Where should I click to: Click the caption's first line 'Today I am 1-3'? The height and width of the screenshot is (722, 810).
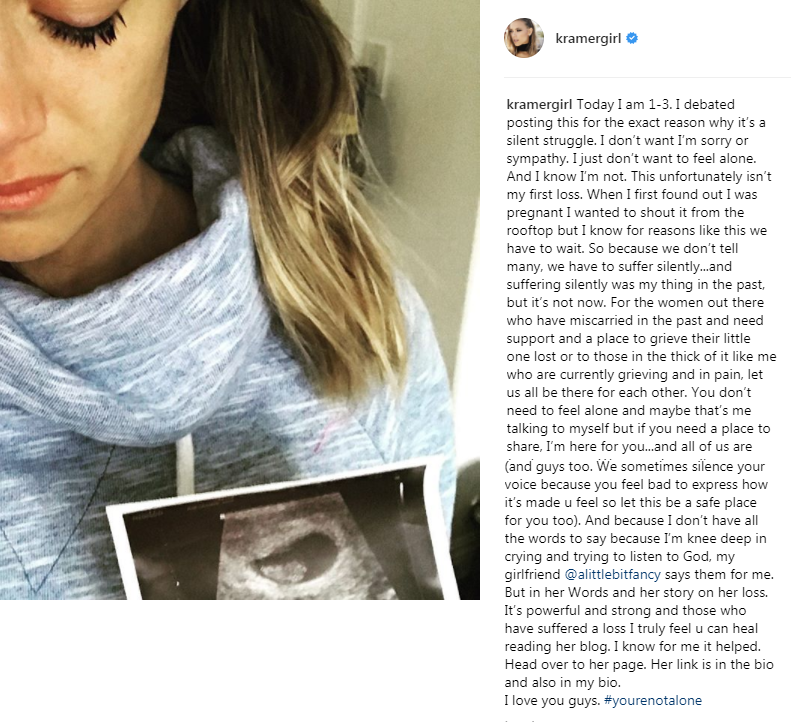point(618,105)
